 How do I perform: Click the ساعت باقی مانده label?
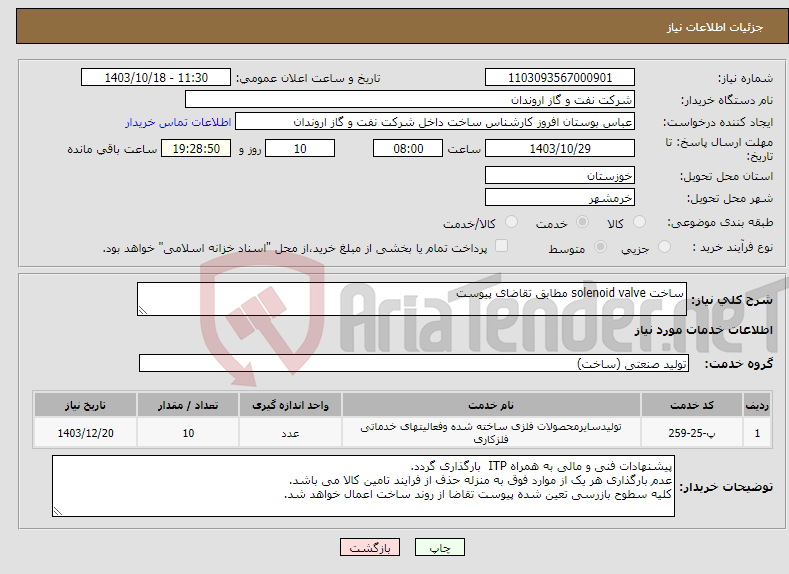pyautogui.click(x=112, y=149)
